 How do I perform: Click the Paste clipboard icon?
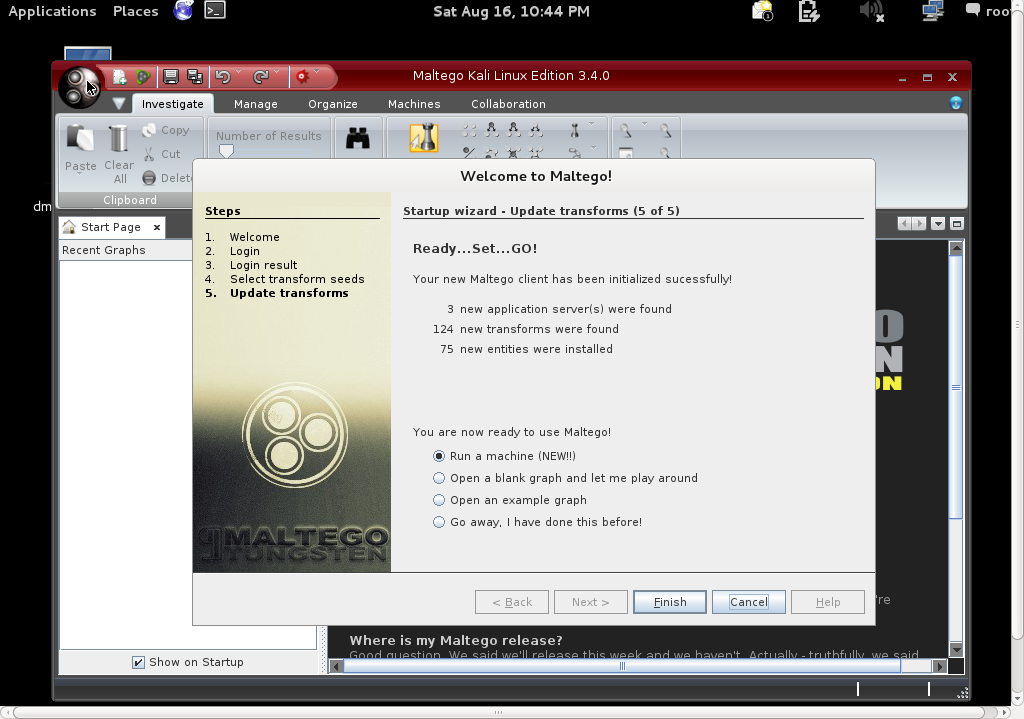click(80, 138)
